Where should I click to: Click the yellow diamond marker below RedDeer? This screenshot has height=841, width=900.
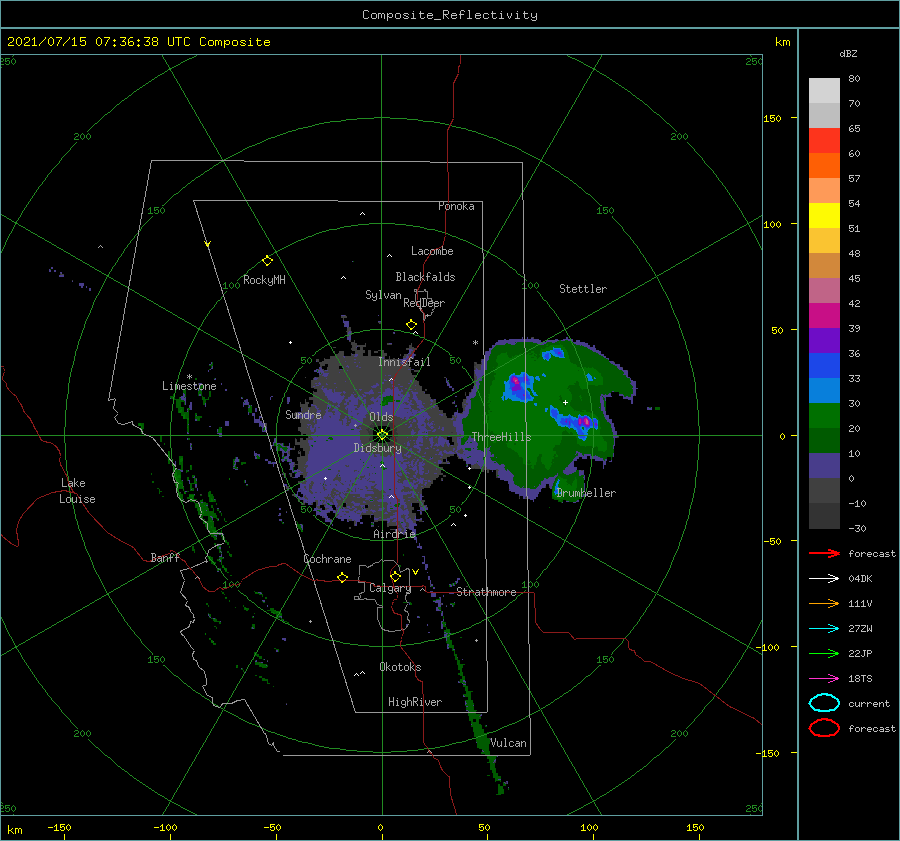[412, 325]
